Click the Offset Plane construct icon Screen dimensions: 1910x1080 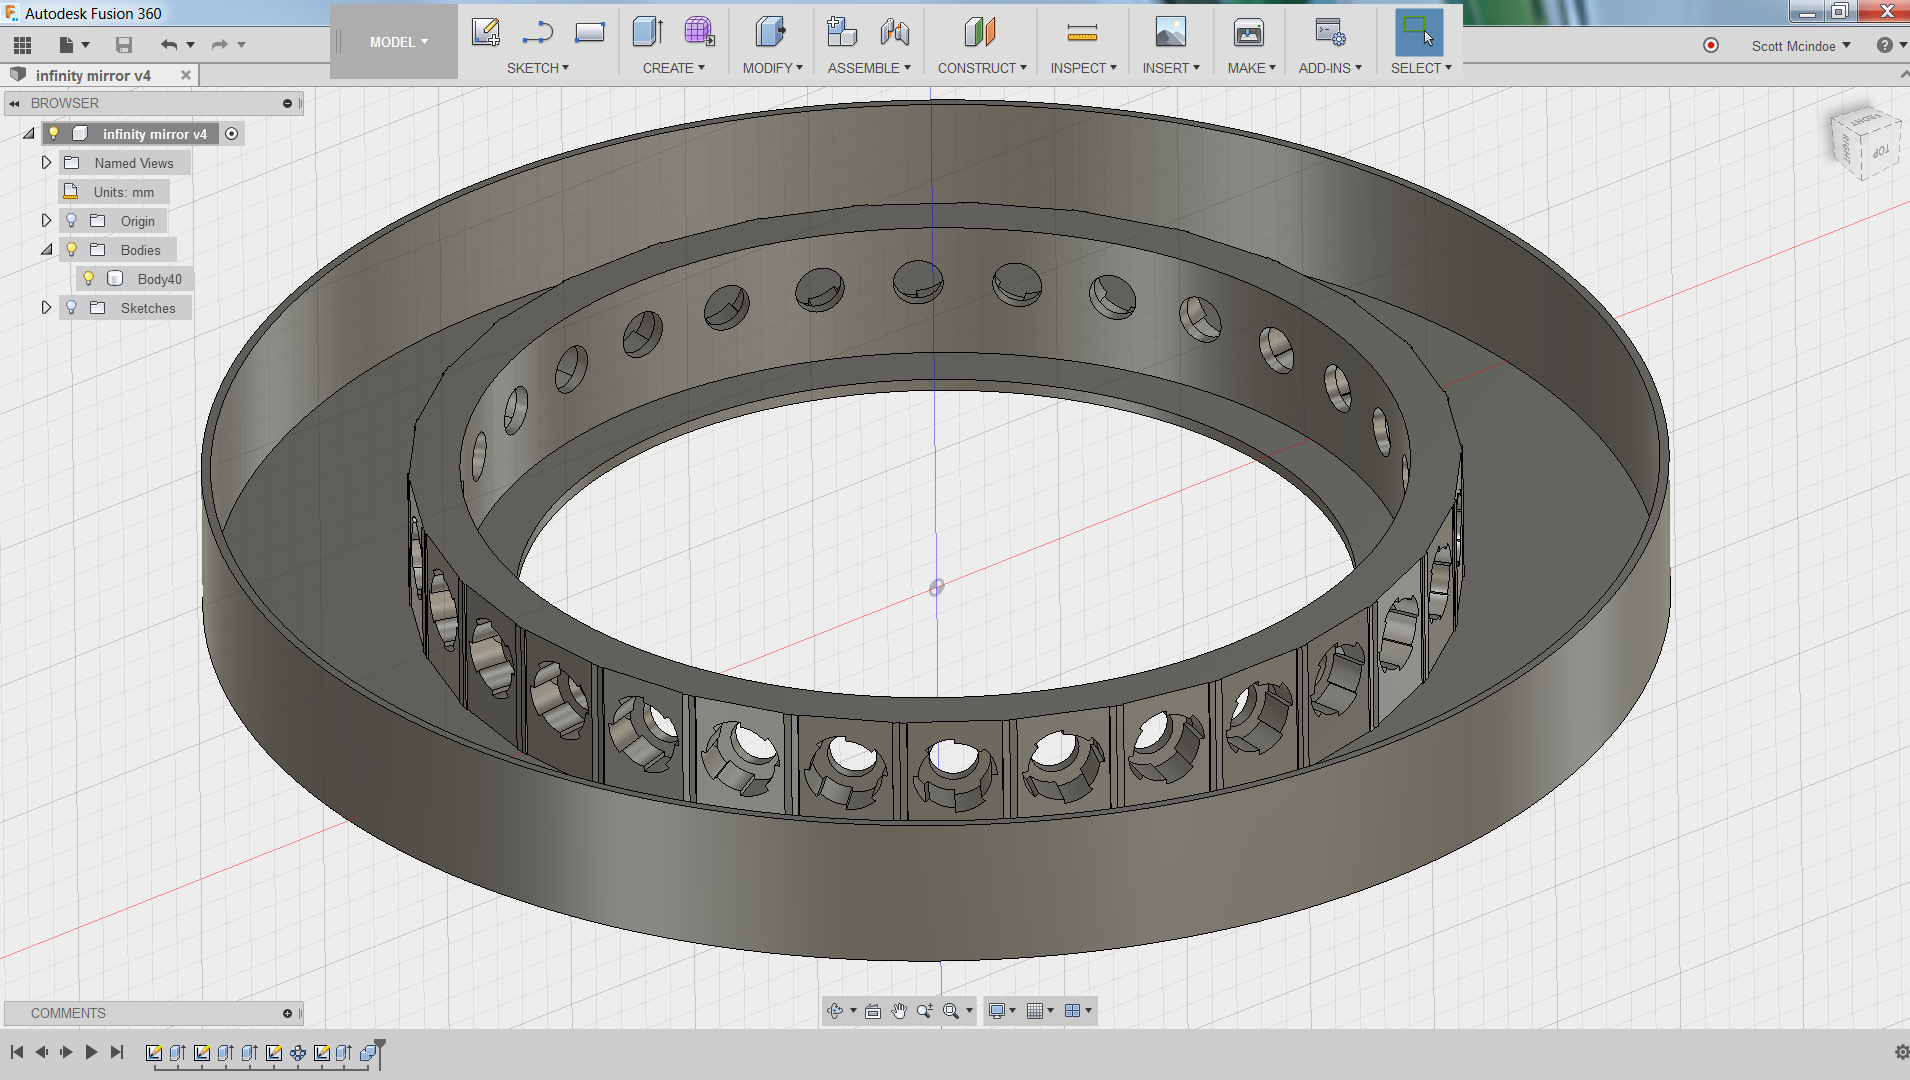[x=981, y=32]
